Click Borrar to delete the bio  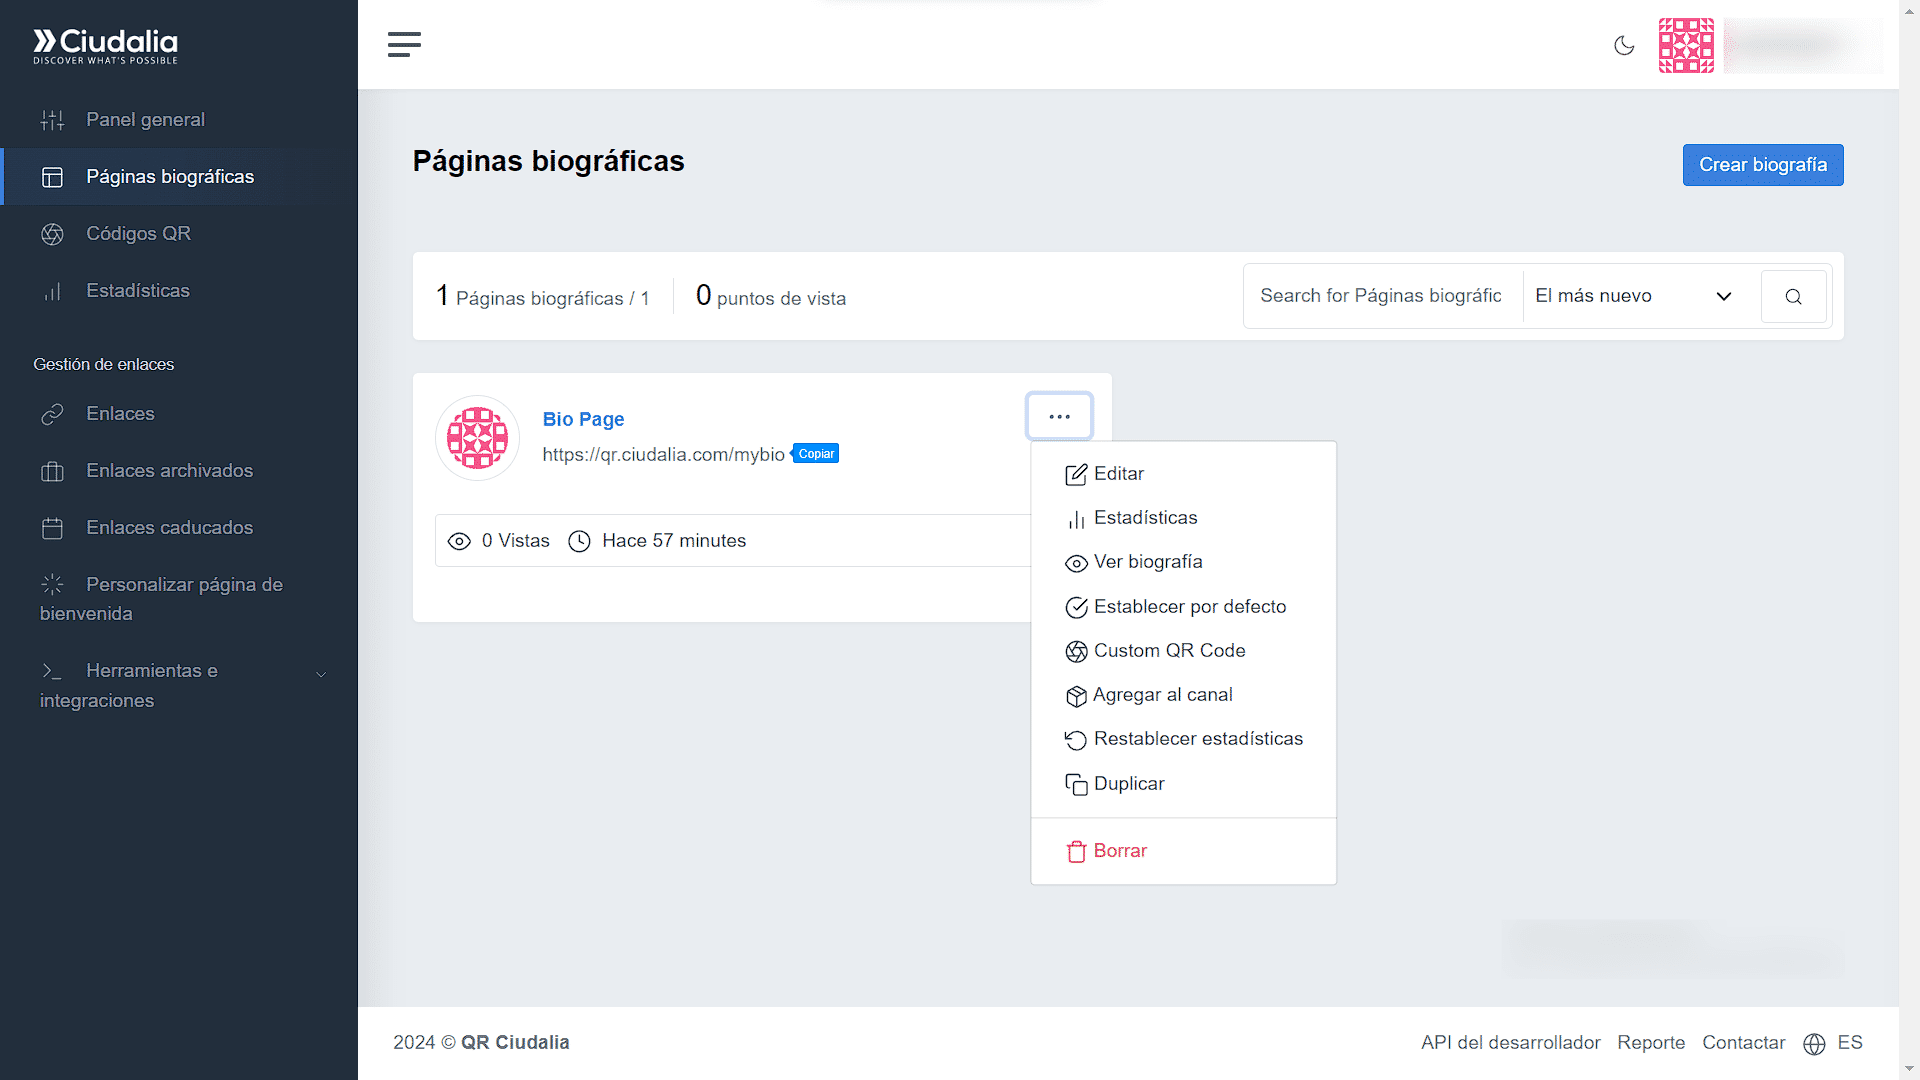[x=1119, y=851]
